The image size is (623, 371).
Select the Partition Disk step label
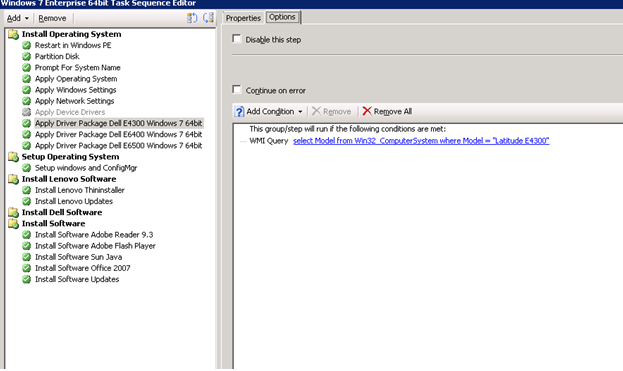click(x=57, y=56)
